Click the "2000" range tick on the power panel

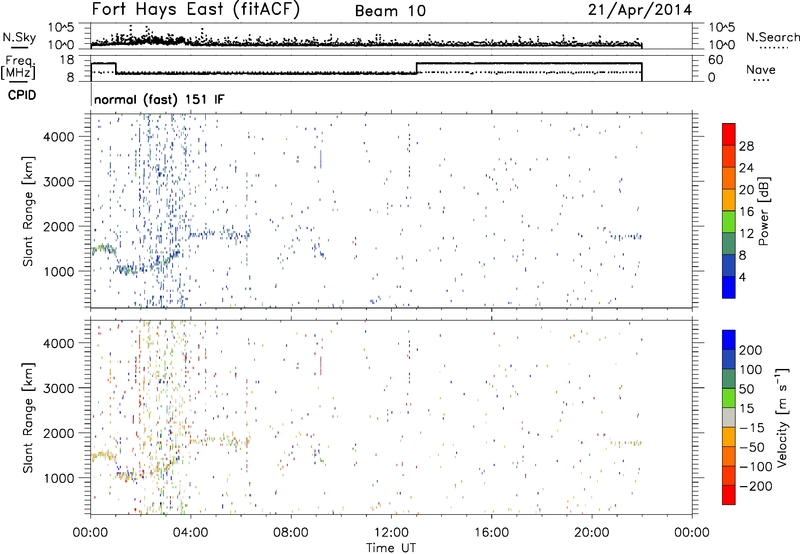point(58,226)
